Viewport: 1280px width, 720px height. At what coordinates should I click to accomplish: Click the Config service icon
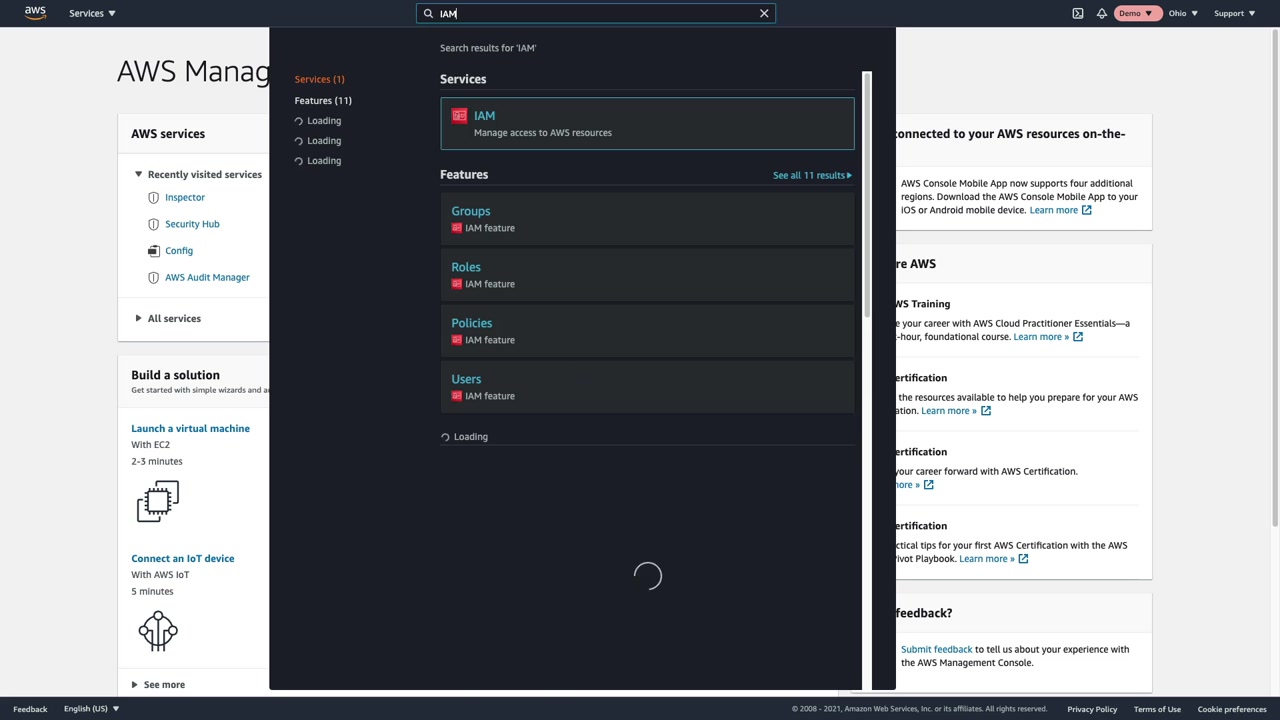coord(153,251)
